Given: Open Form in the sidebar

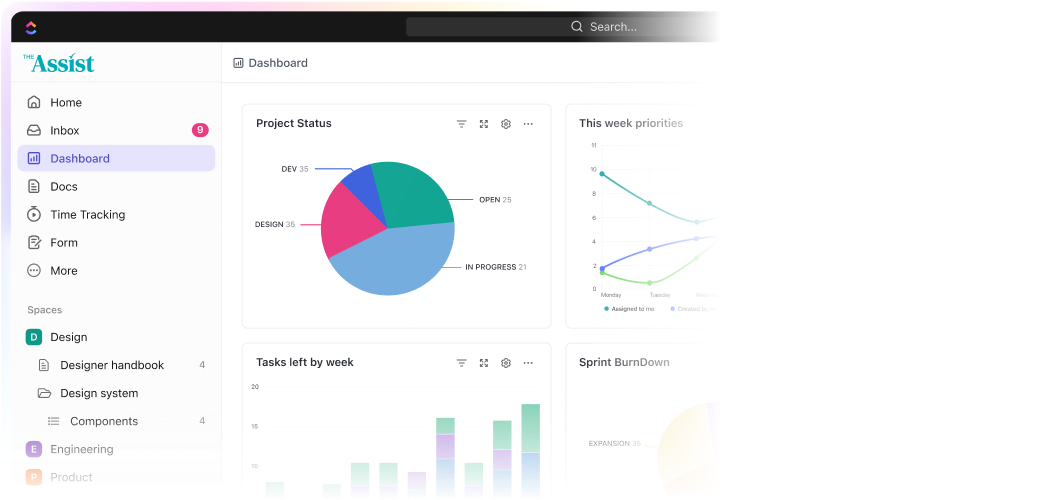Looking at the screenshot, I should (116, 243).
